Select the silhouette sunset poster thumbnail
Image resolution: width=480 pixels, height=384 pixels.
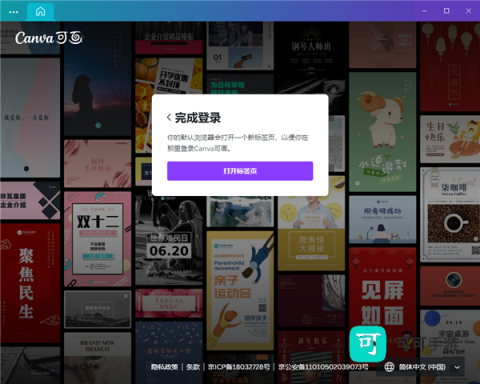coord(98,79)
